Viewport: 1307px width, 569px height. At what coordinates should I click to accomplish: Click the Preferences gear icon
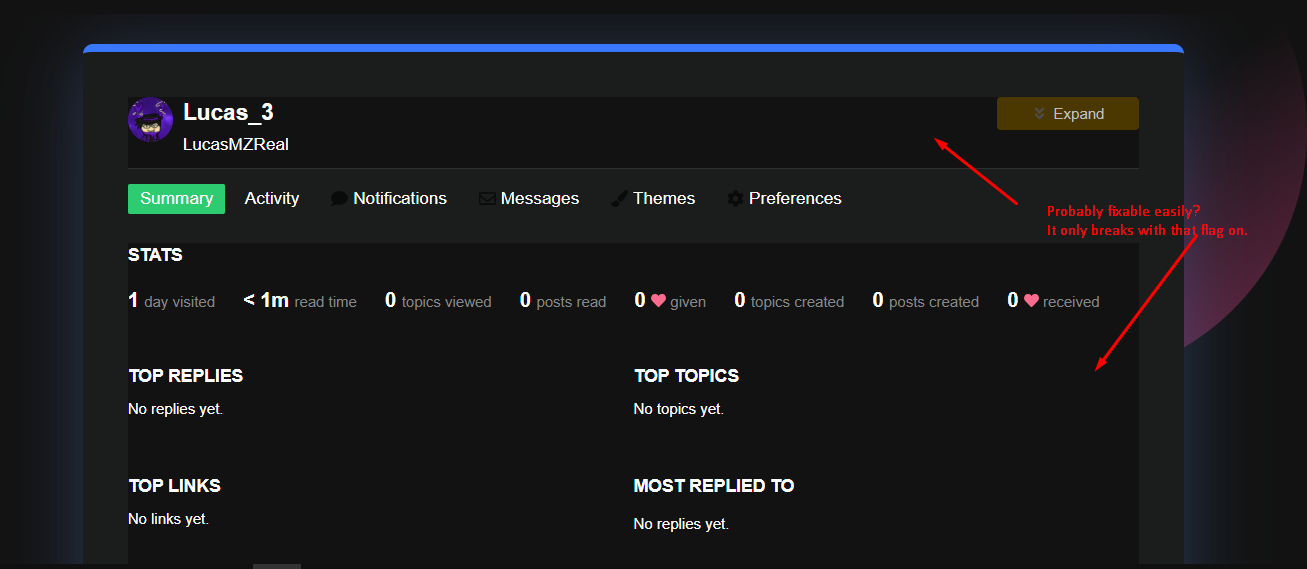coord(735,199)
